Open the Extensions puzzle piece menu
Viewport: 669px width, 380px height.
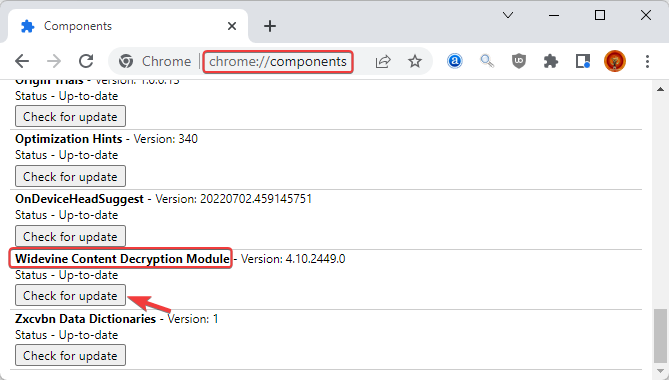pos(551,61)
